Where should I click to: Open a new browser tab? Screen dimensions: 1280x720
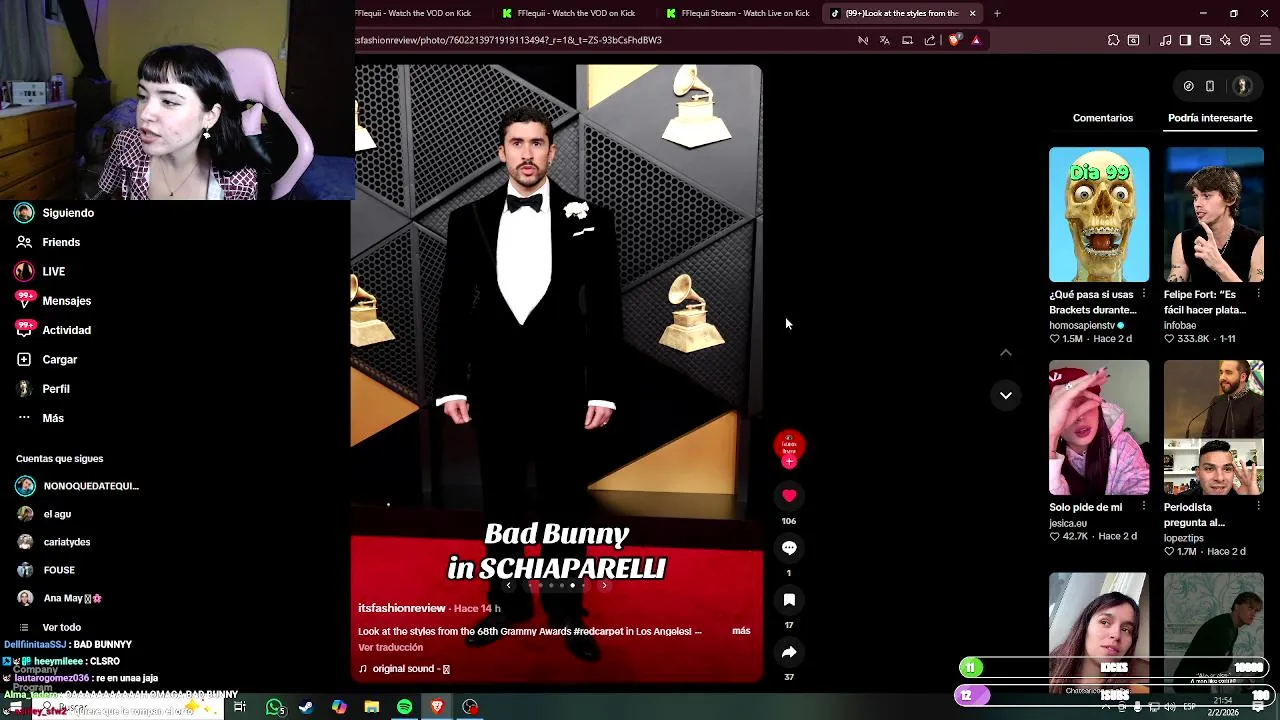click(x=997, y=13)
